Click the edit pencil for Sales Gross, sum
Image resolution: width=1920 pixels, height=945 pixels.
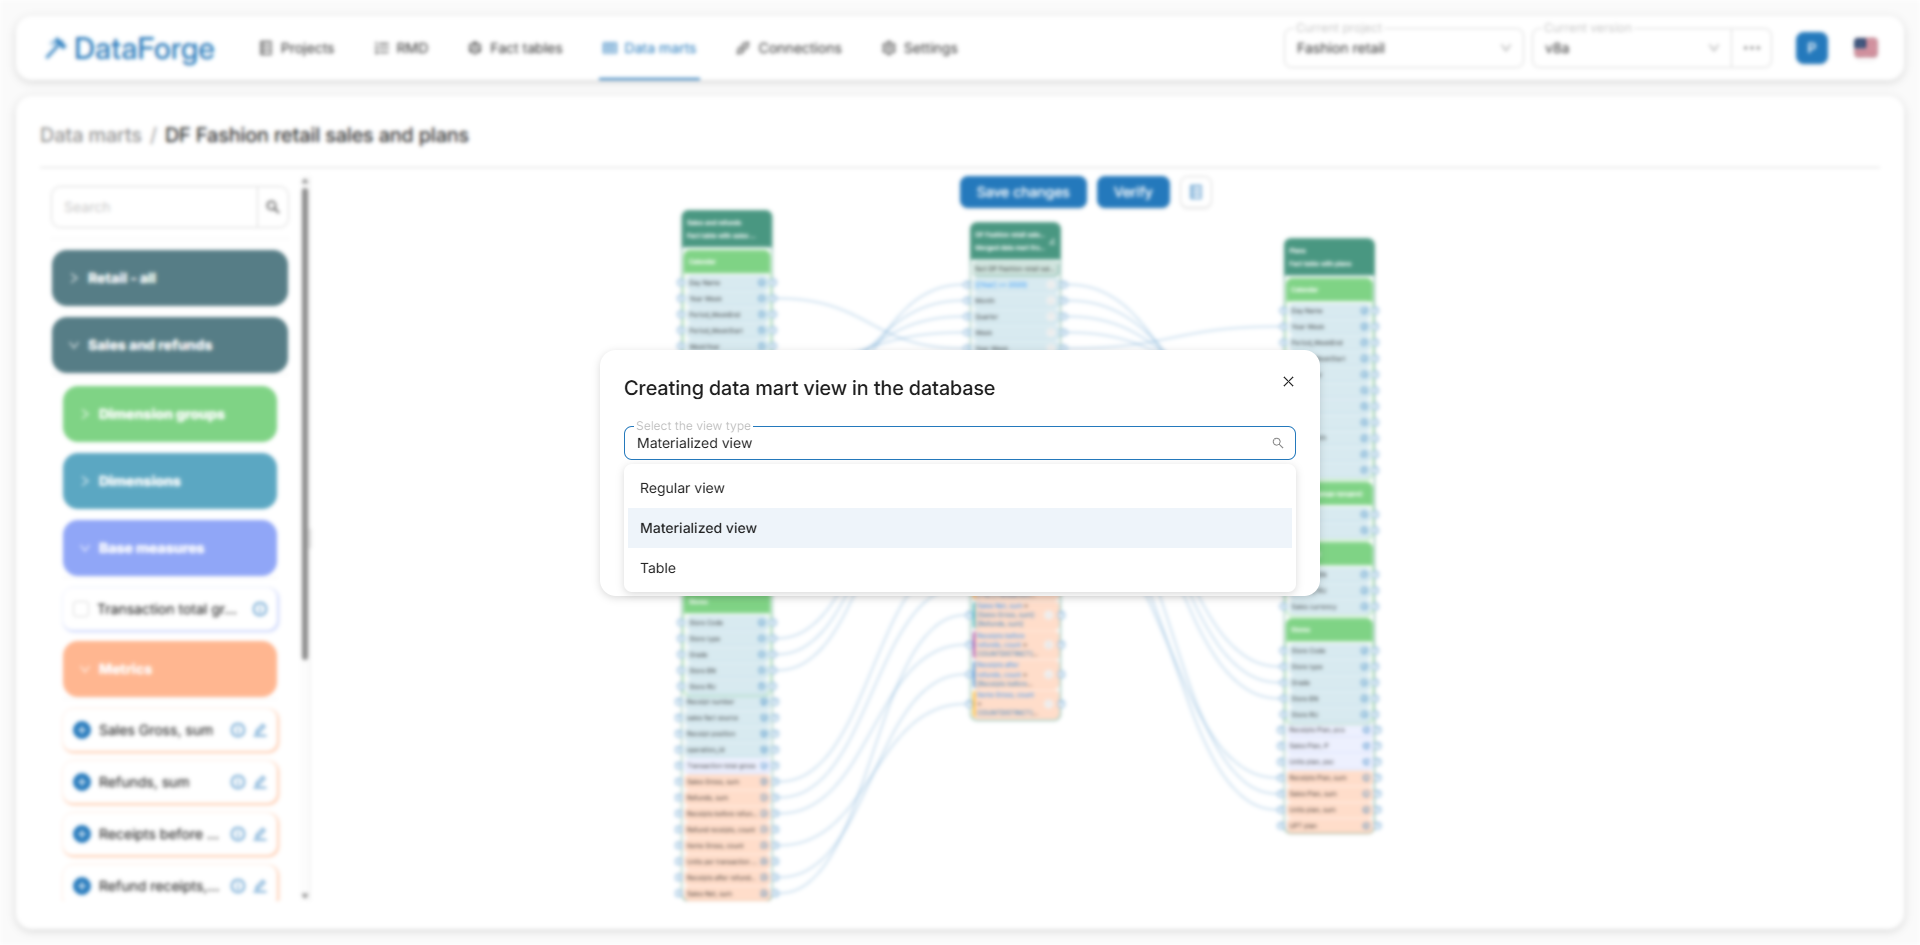pos(260,730)
